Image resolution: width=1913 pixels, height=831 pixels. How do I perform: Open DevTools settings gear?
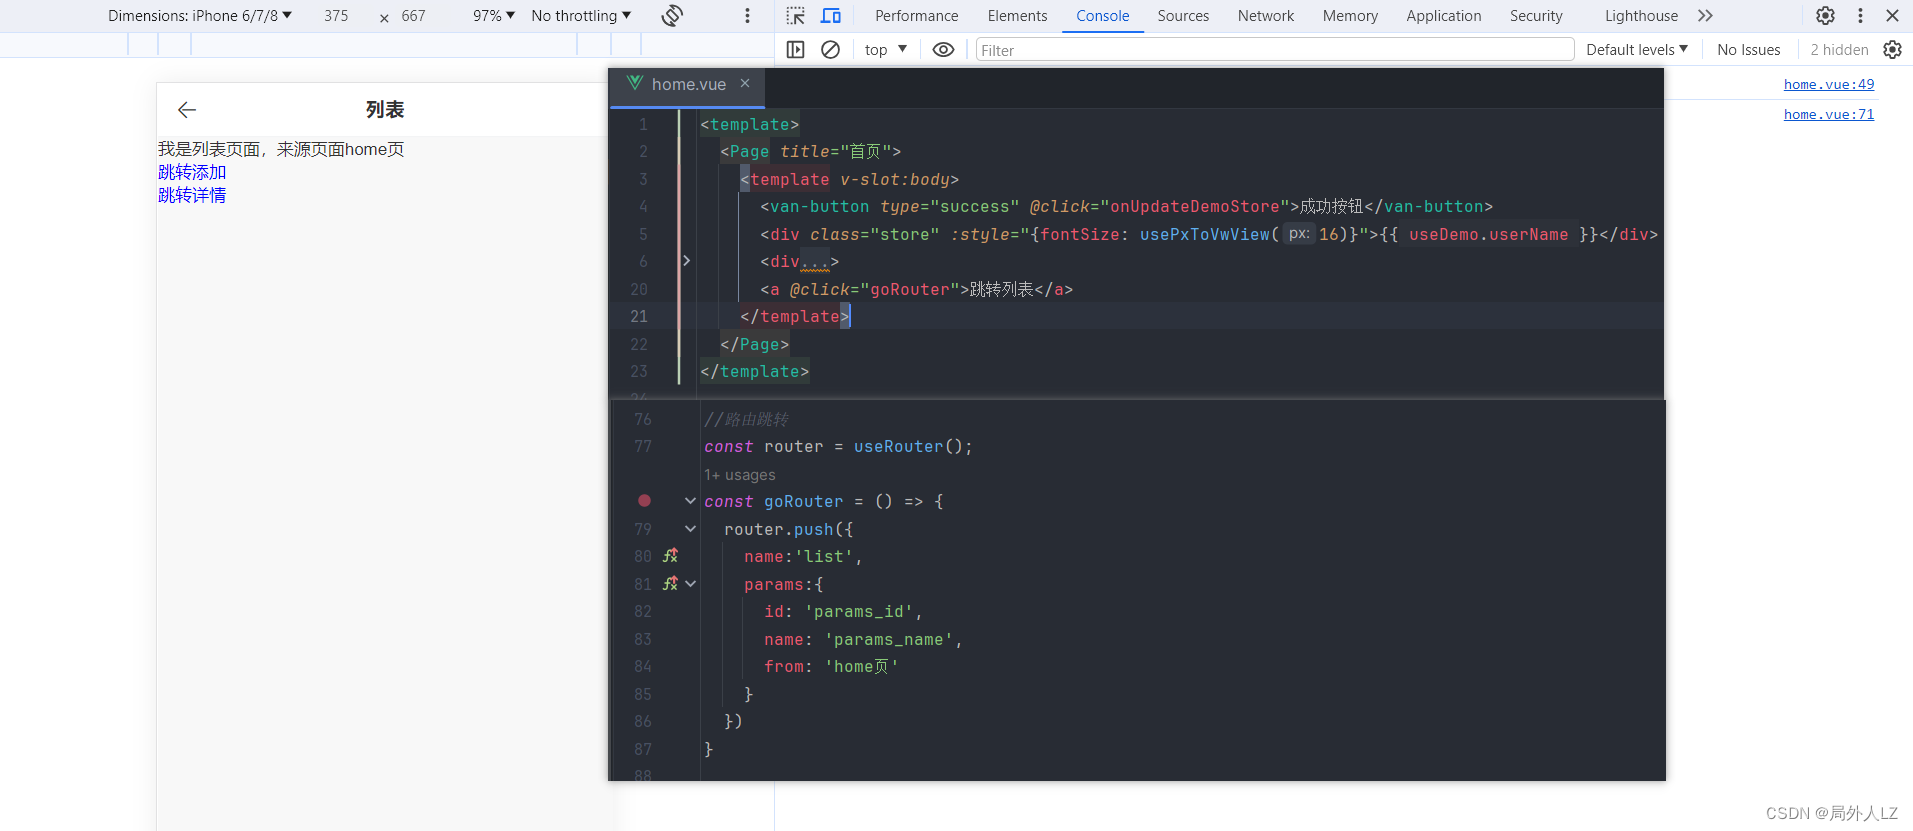click(1825, 15)
